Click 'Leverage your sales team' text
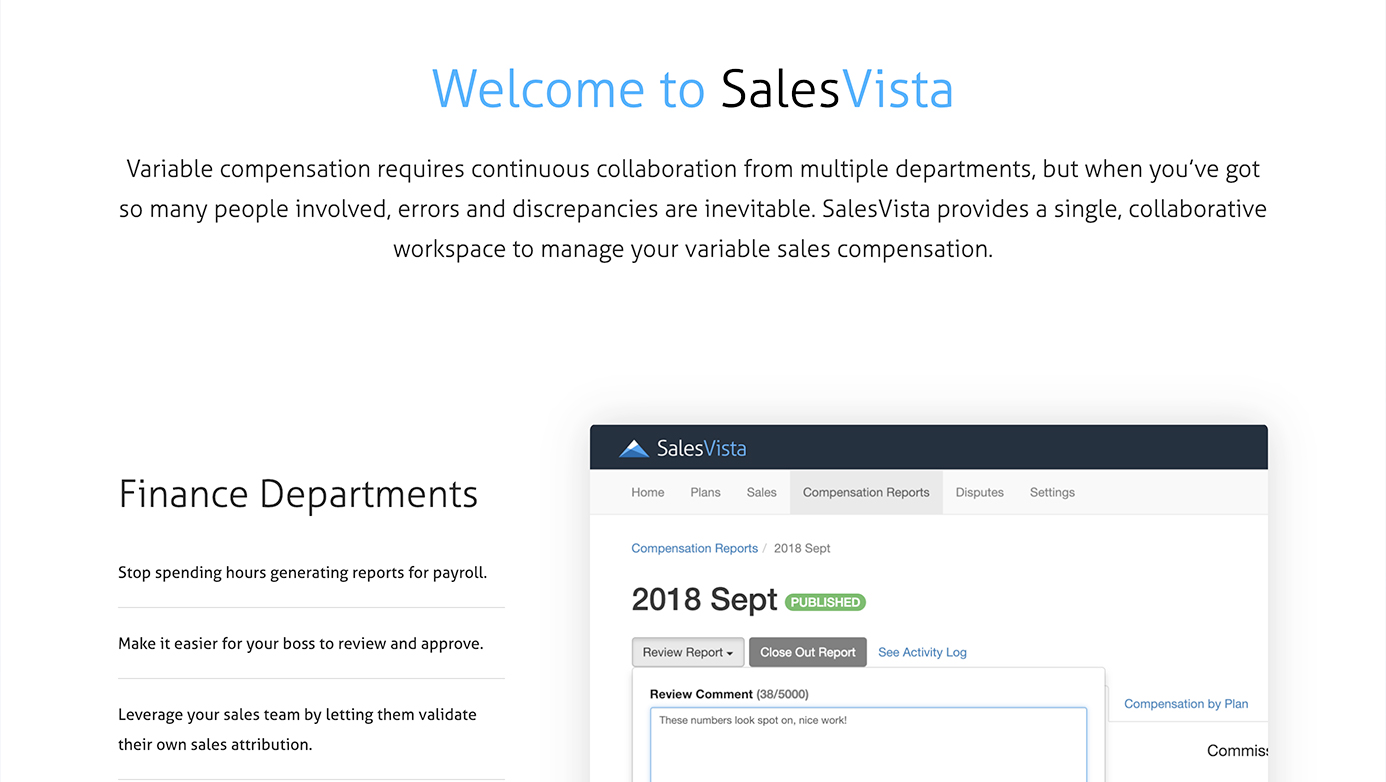This screenshot has width=1386, height=782. click(x=297, y=729)
